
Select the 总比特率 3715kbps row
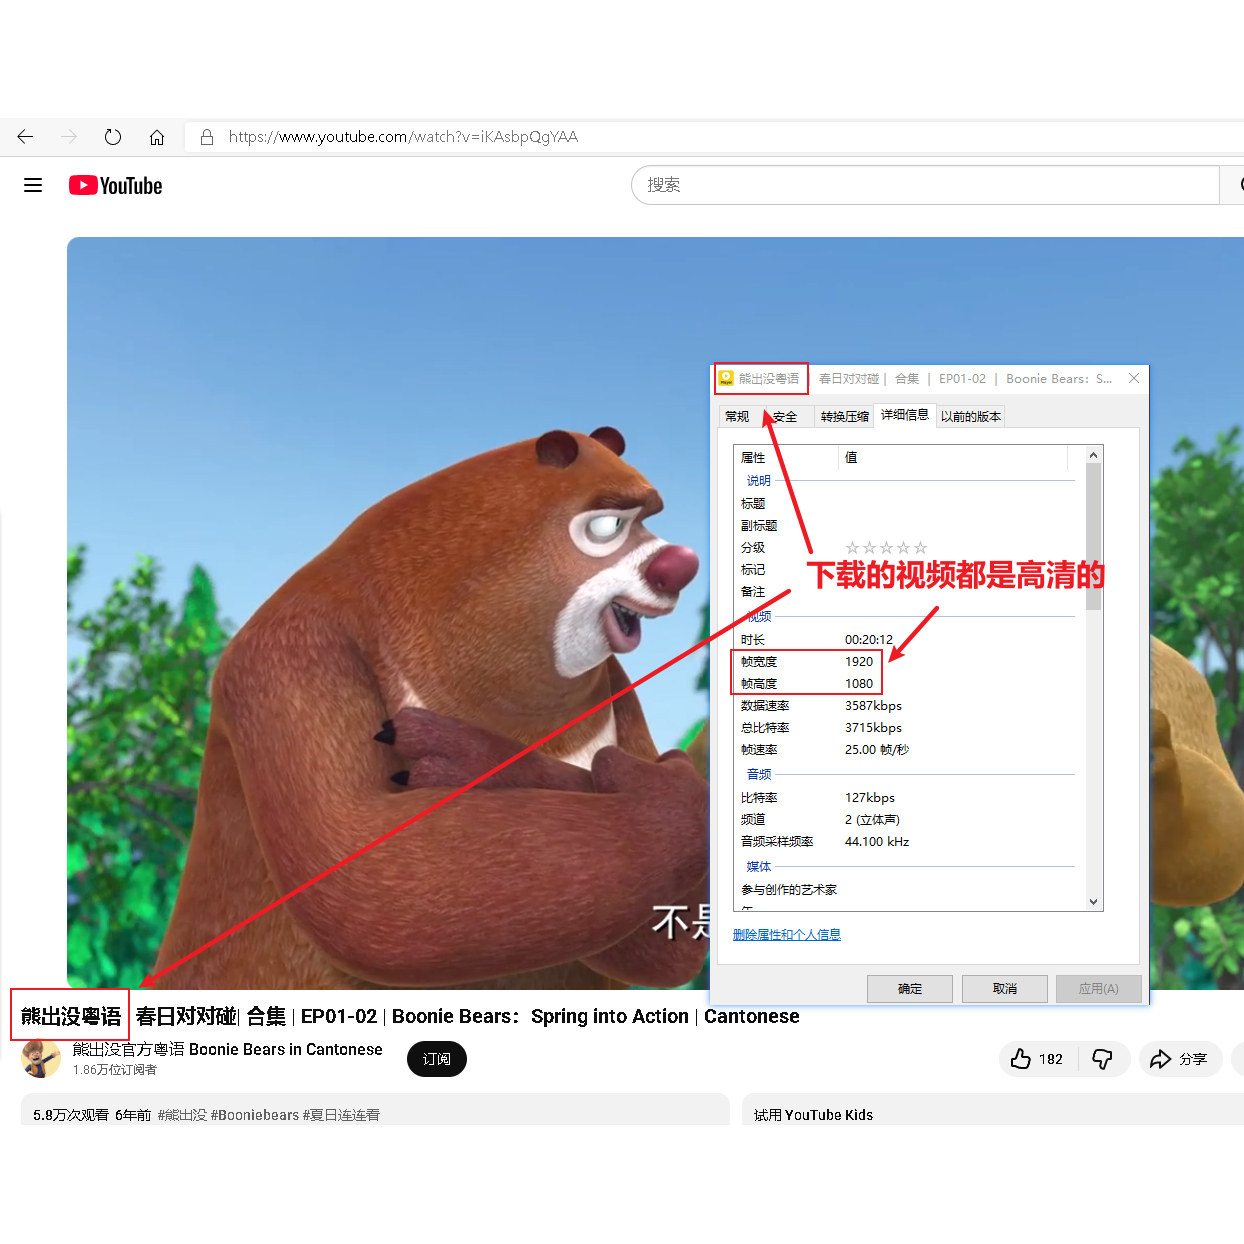(906, 727)
